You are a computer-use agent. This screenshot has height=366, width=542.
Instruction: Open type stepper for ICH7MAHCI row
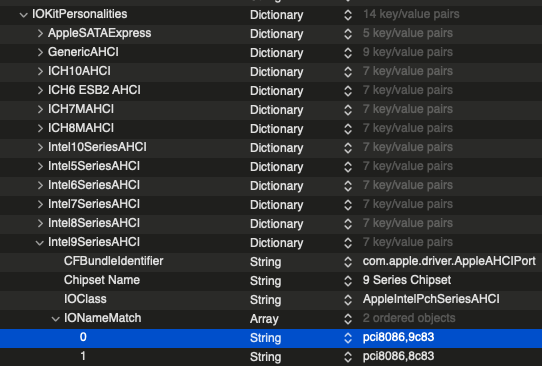click(x=348, y=110)
